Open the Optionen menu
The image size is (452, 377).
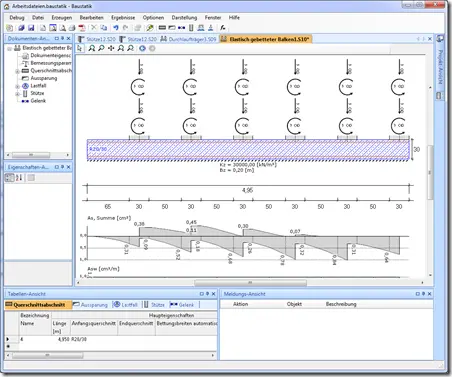pos(153,17)
